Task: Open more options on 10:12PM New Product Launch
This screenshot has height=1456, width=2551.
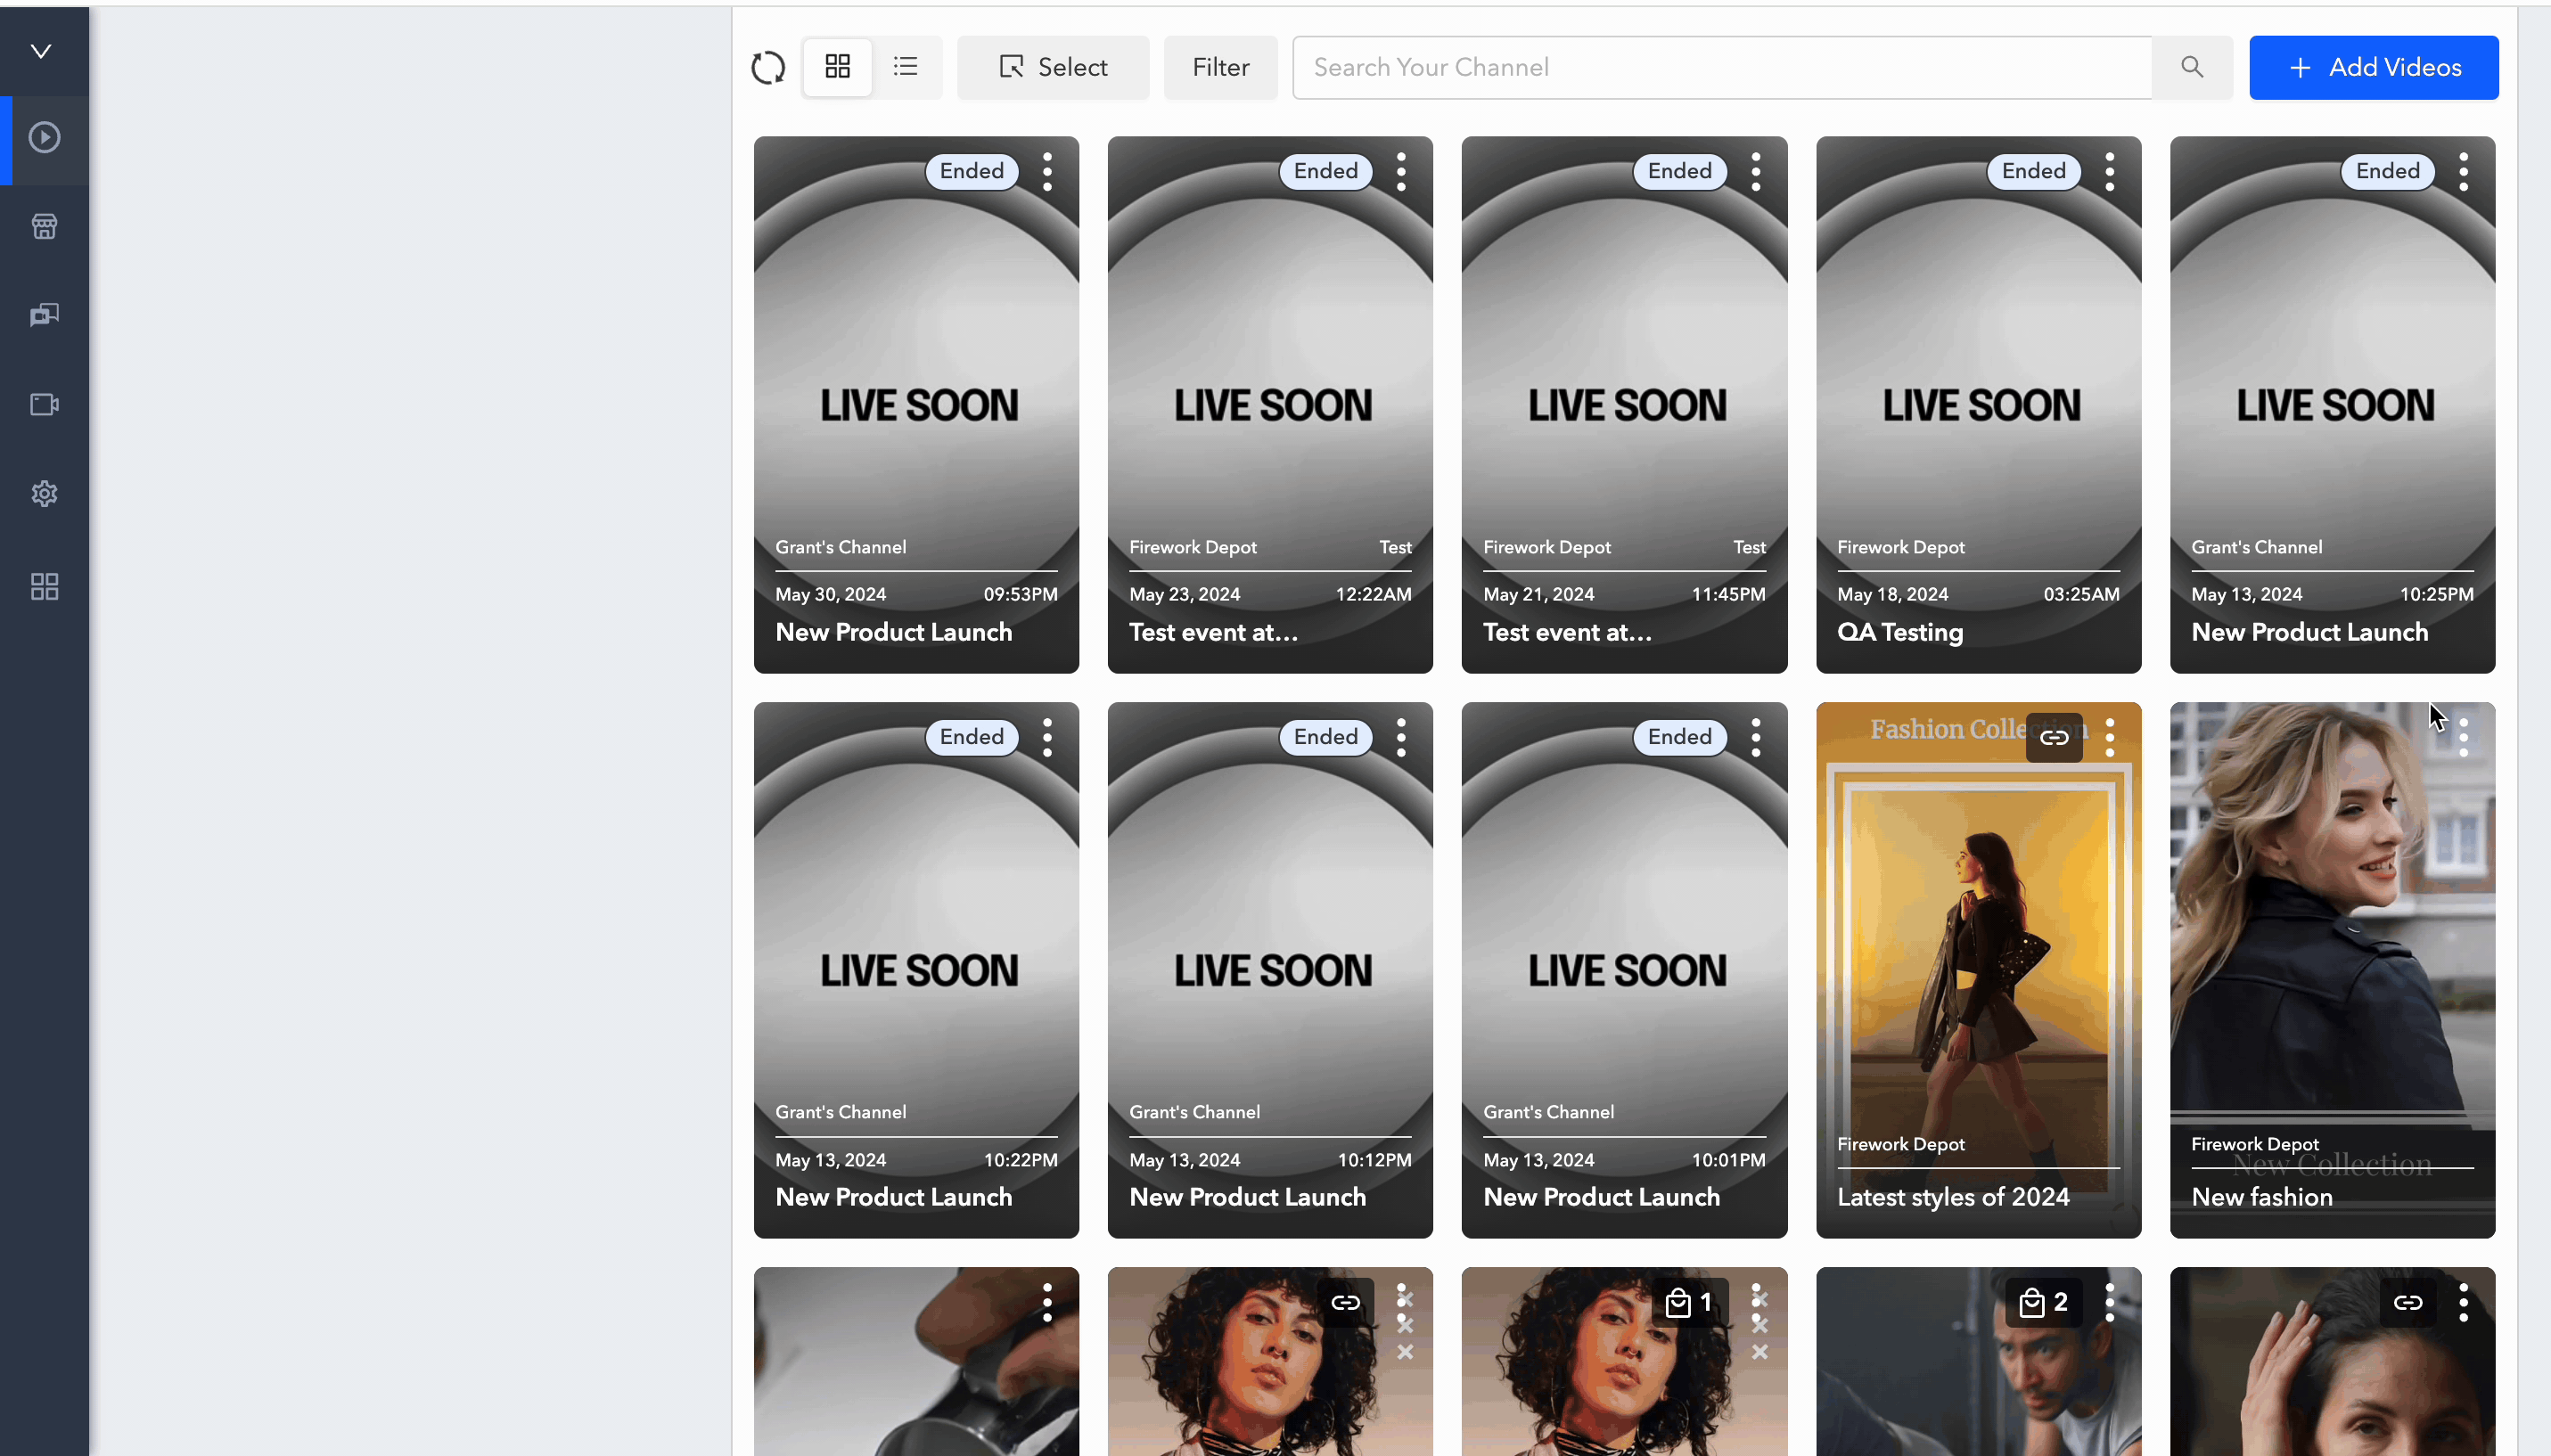Action: point(1401,738)
